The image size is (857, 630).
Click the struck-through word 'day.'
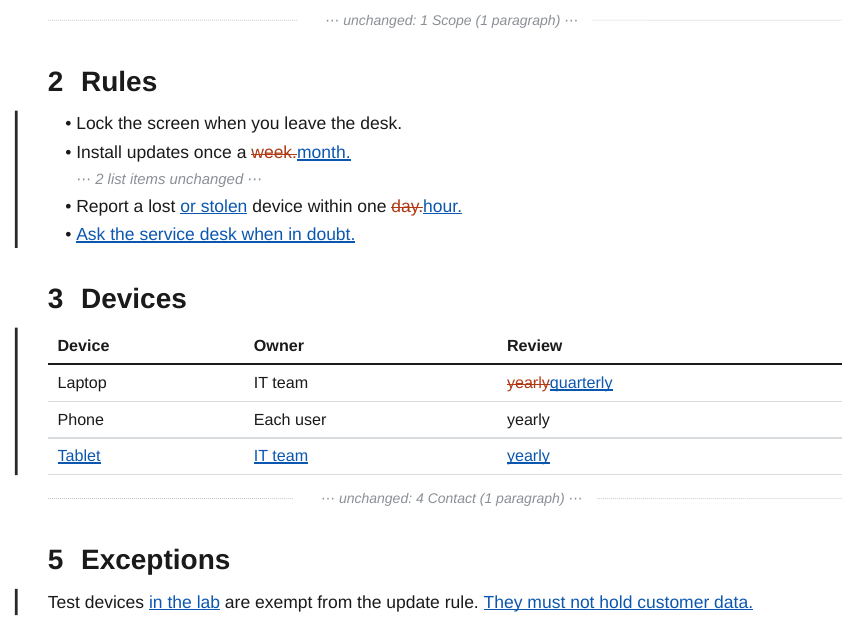coord(407,206)
